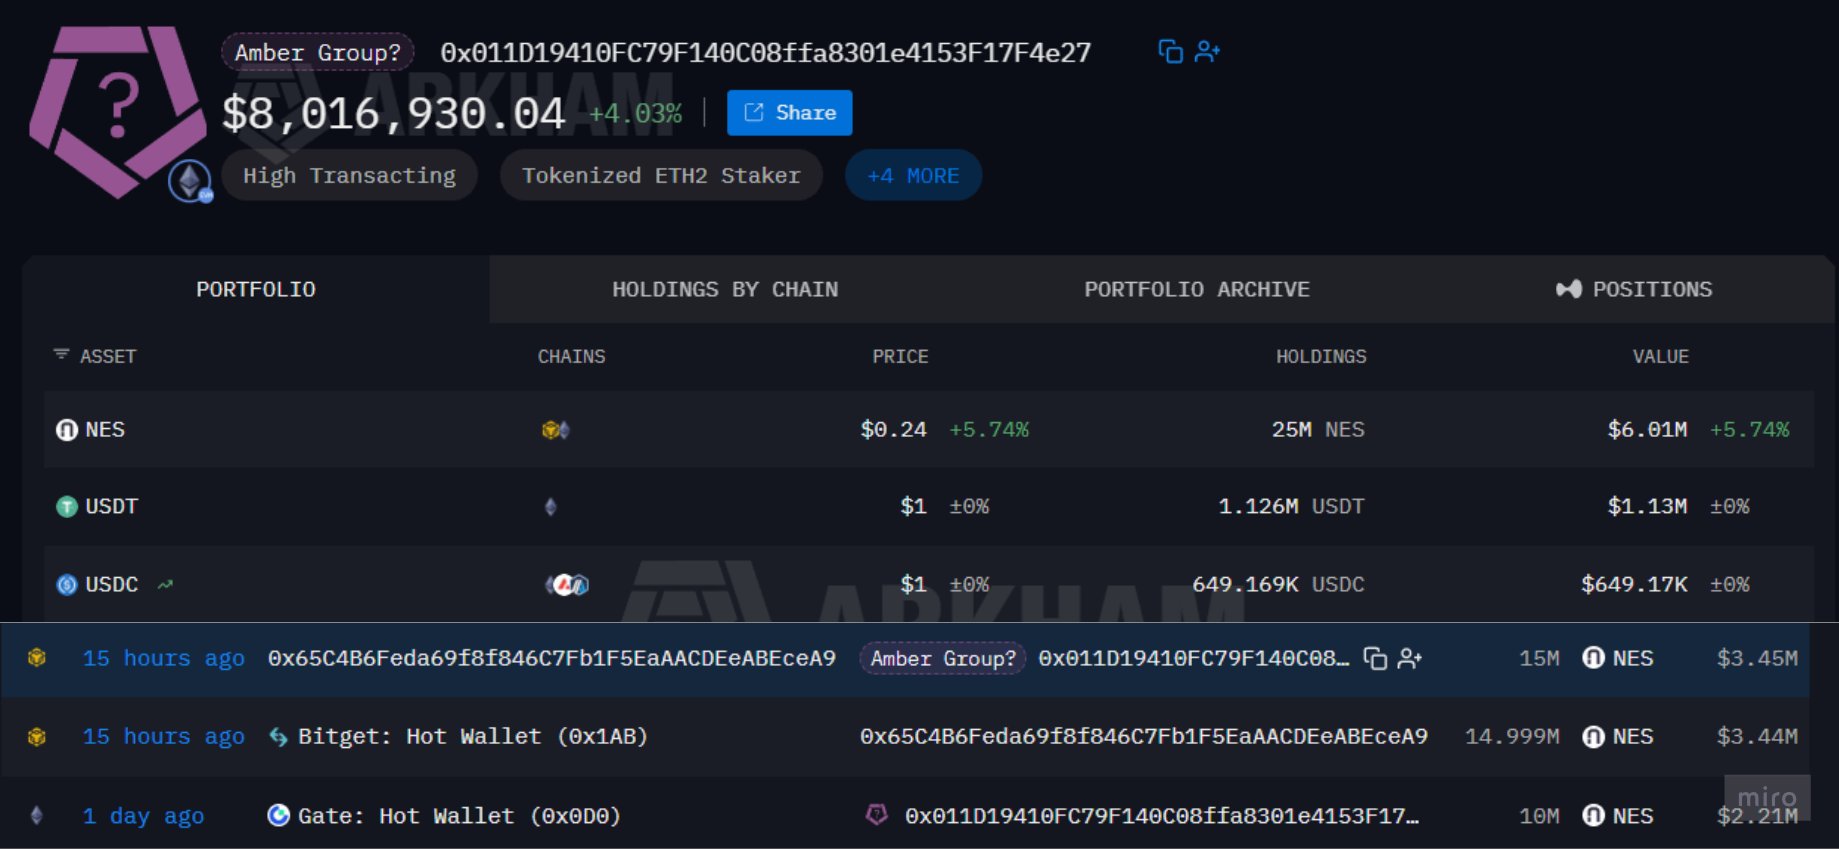Click the POSITIONS tab icon
The width and height of the screenshot is (1839, 849).
pos(1569,289)
